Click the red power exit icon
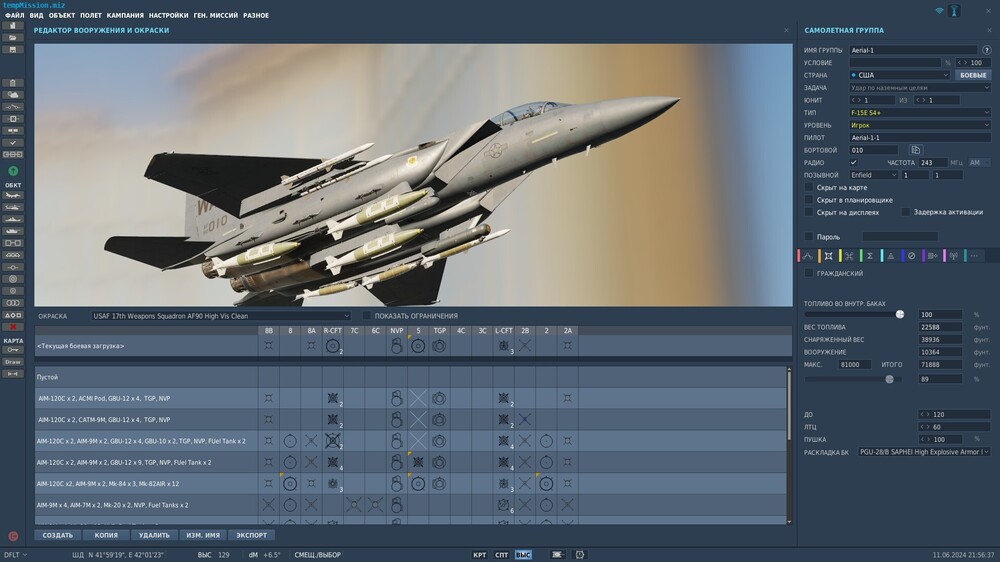This screenshot has height=562, width=1000. coord(13,536)
